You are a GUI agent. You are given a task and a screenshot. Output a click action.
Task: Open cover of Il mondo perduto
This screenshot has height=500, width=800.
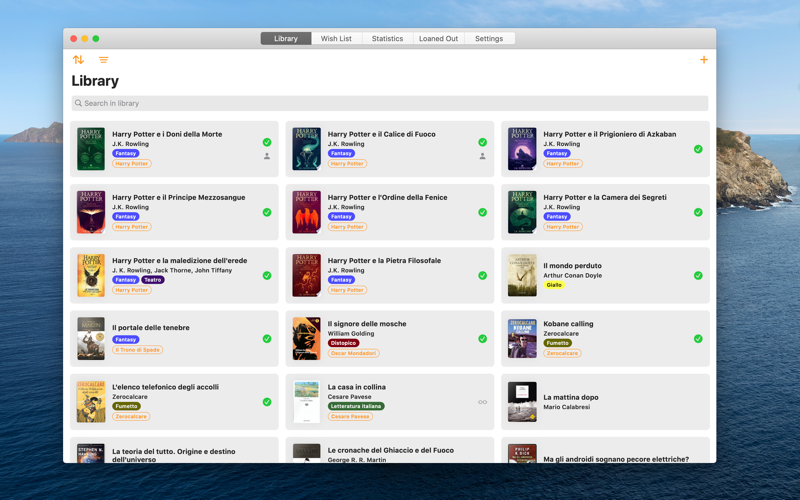coord(522,276)
